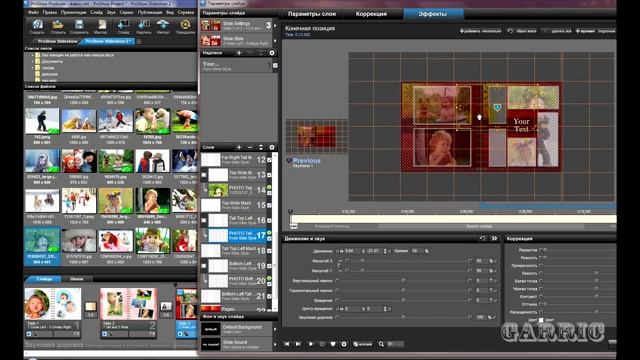Enable the Насыщенность correction checkbox

541,312
